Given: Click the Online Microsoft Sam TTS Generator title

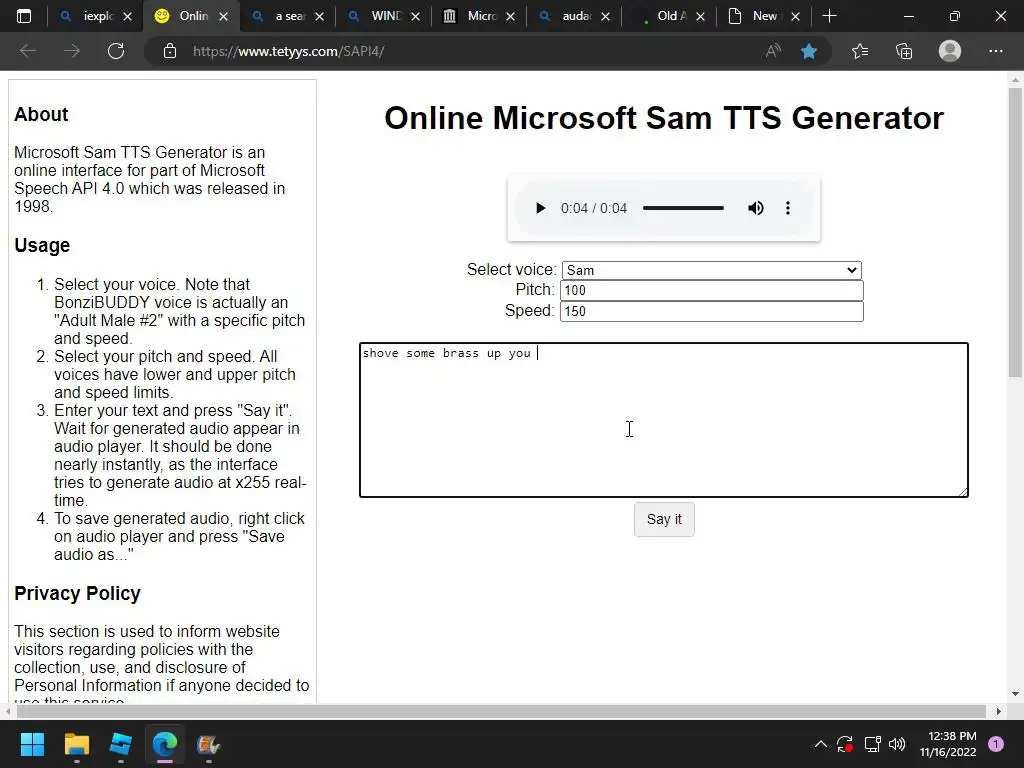Looking at the screenshot, I should [664, 118].
